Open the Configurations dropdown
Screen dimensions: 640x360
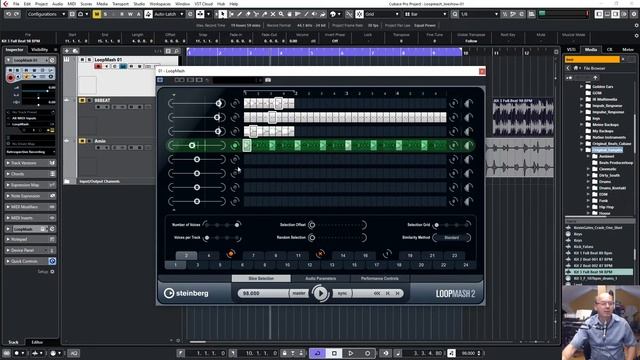pos(46,14)
